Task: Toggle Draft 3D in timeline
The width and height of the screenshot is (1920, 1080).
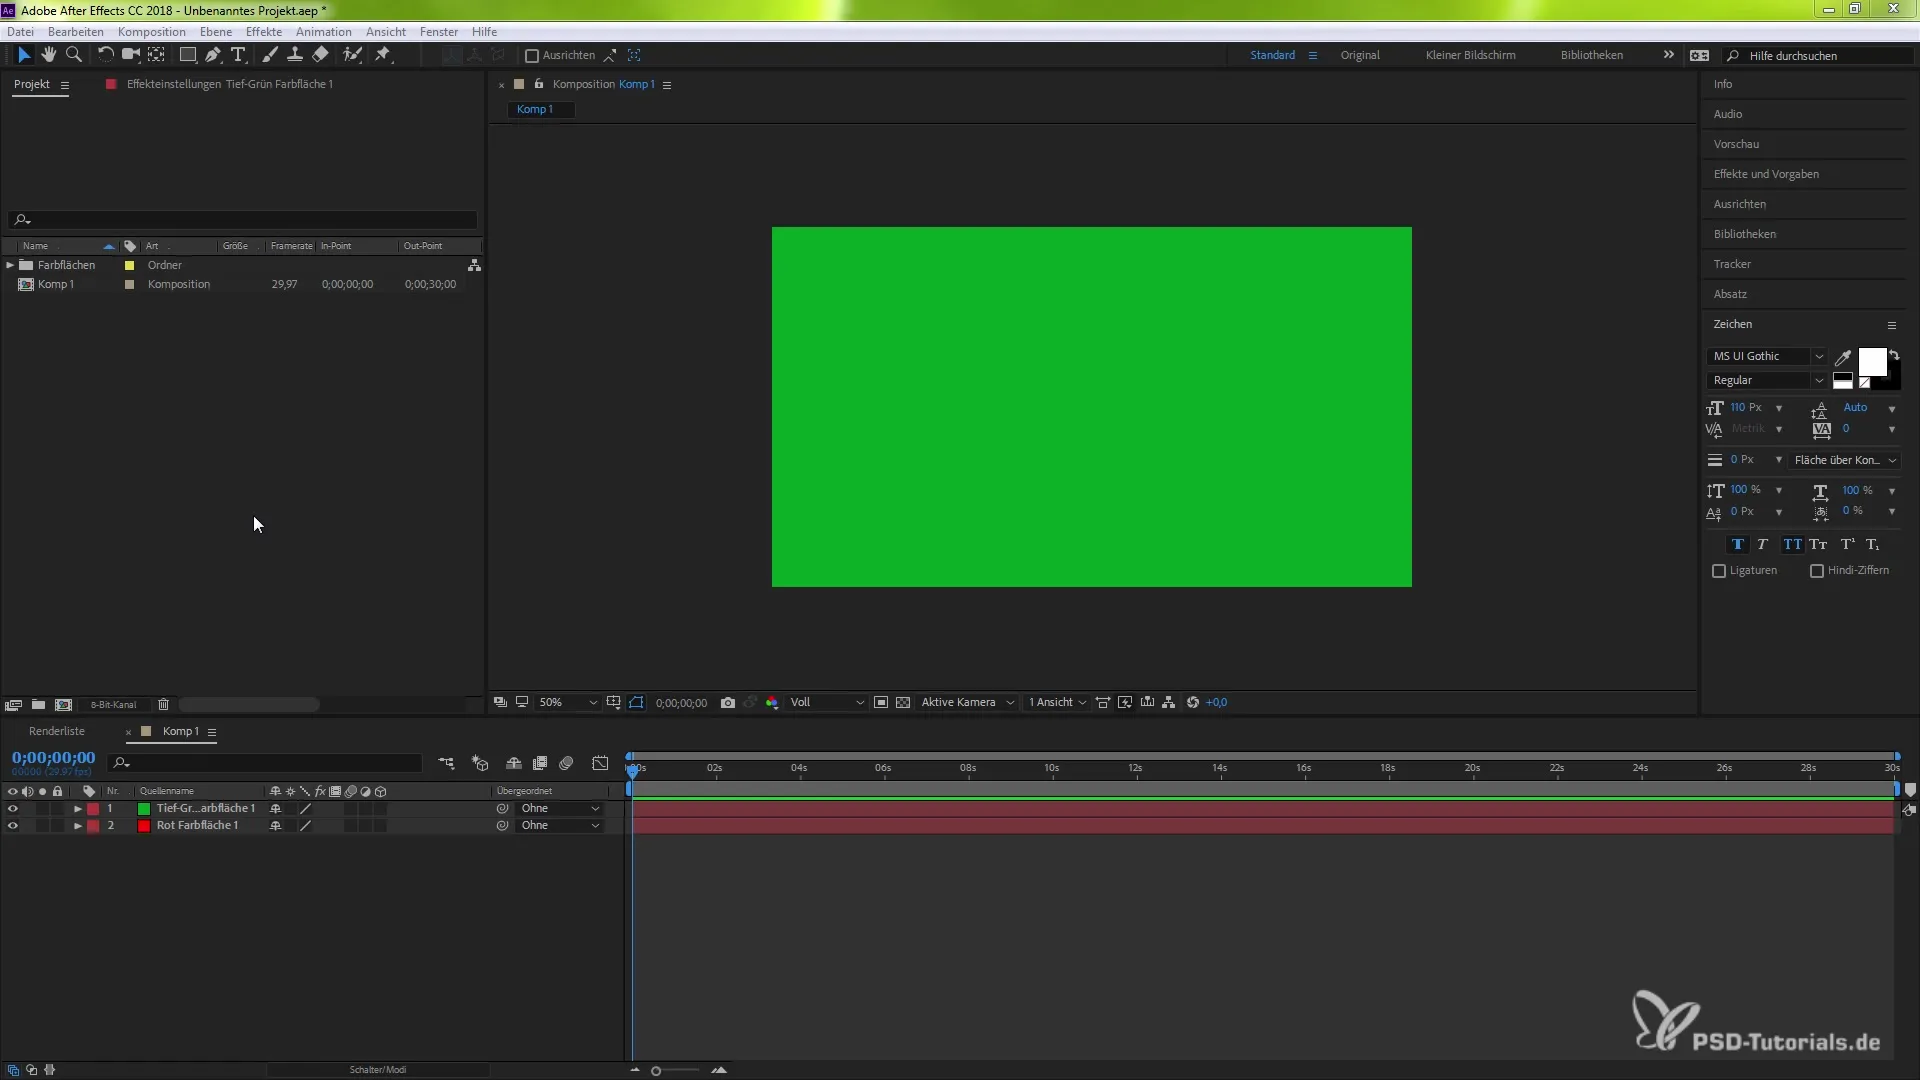Action: point(480,763)
